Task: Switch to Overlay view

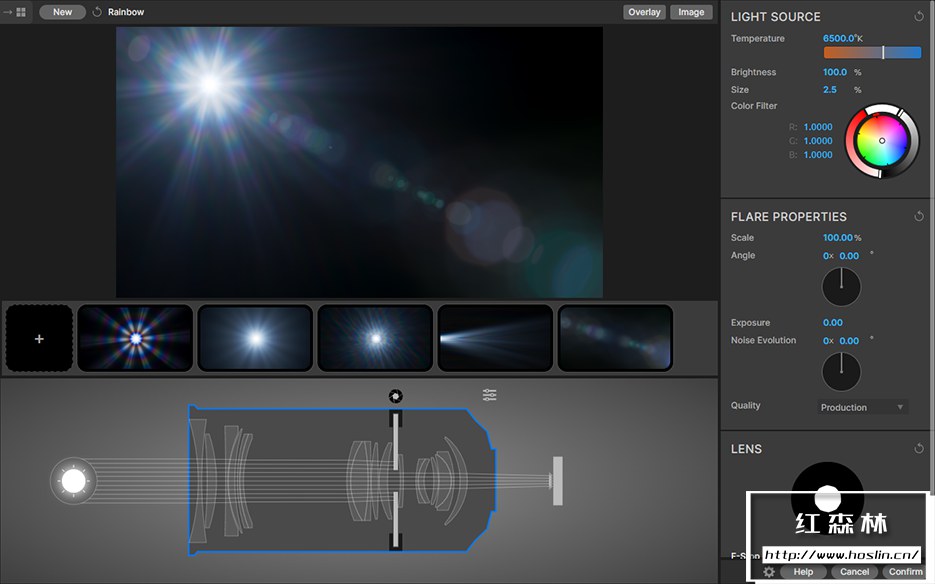Action: [644, 12]
